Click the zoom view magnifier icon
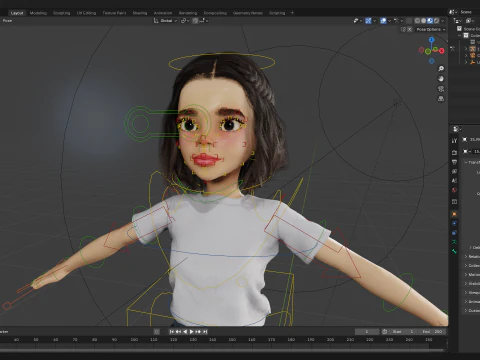The width and height of the screenshot is (480, 360). [441, 69]
